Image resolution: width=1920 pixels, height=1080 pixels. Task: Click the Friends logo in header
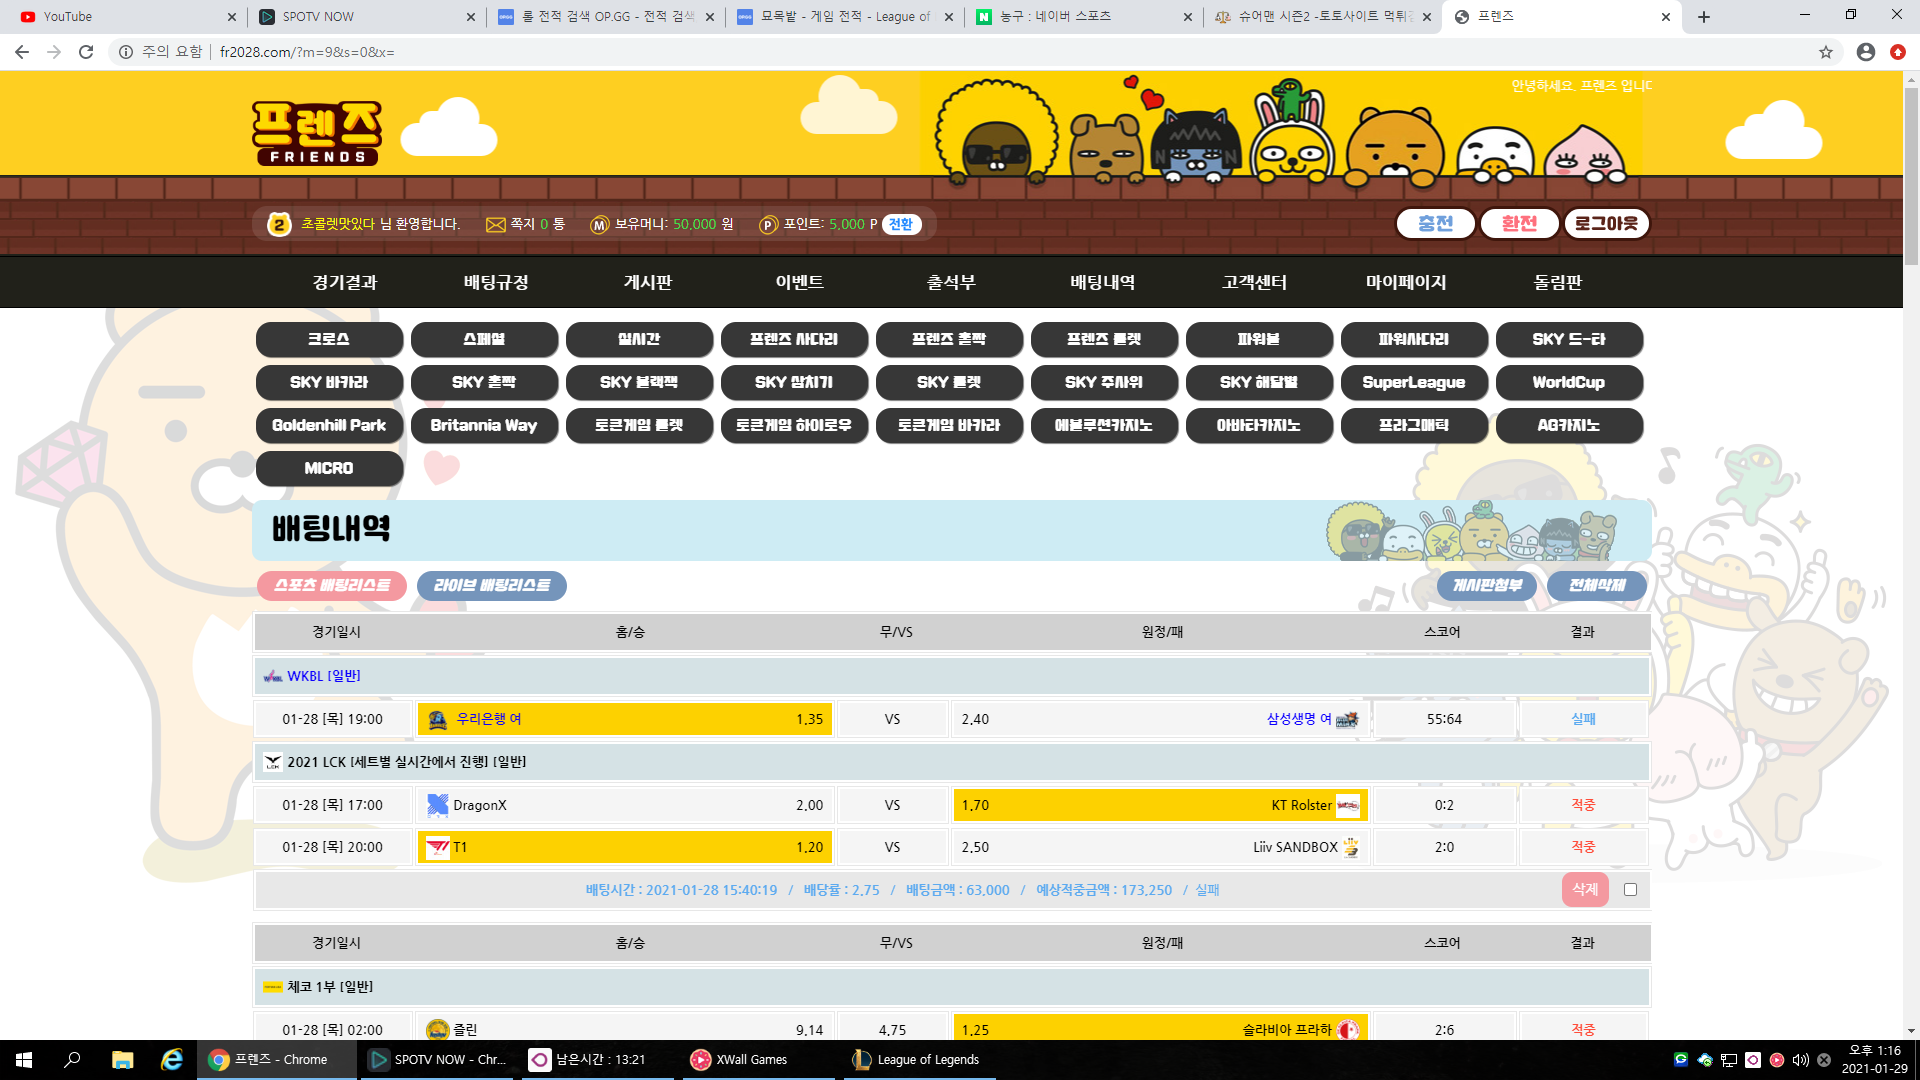pyautogui.click(x=316, y=133)
